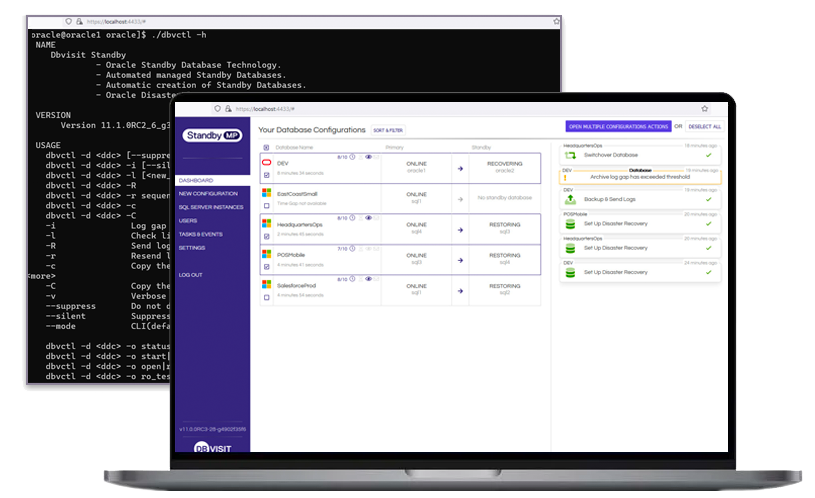Click the clock icon on POSMobile row

pyautogui.click(x=352, y=248)
